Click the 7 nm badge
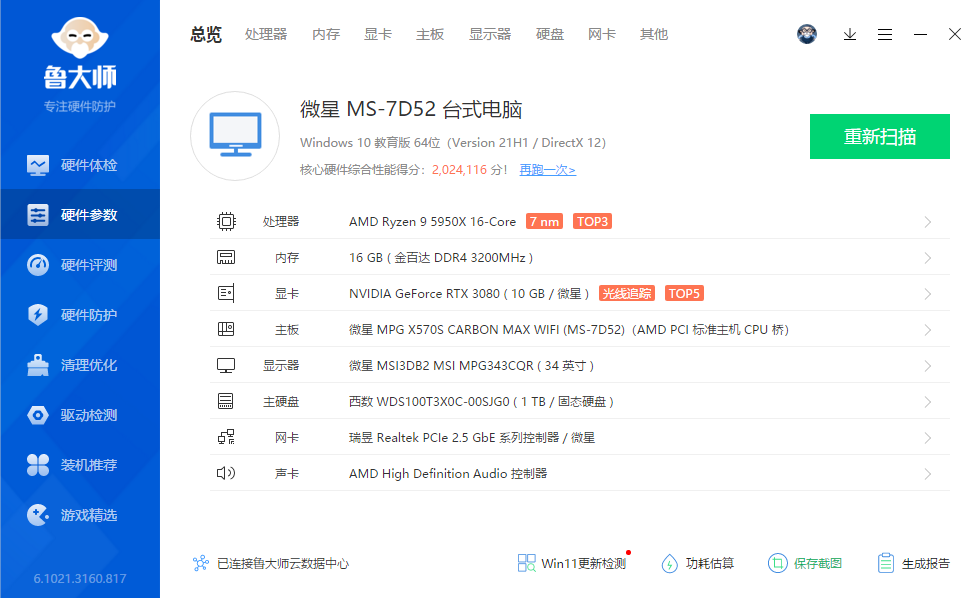979x598 pixels. [x=544, y=222]
